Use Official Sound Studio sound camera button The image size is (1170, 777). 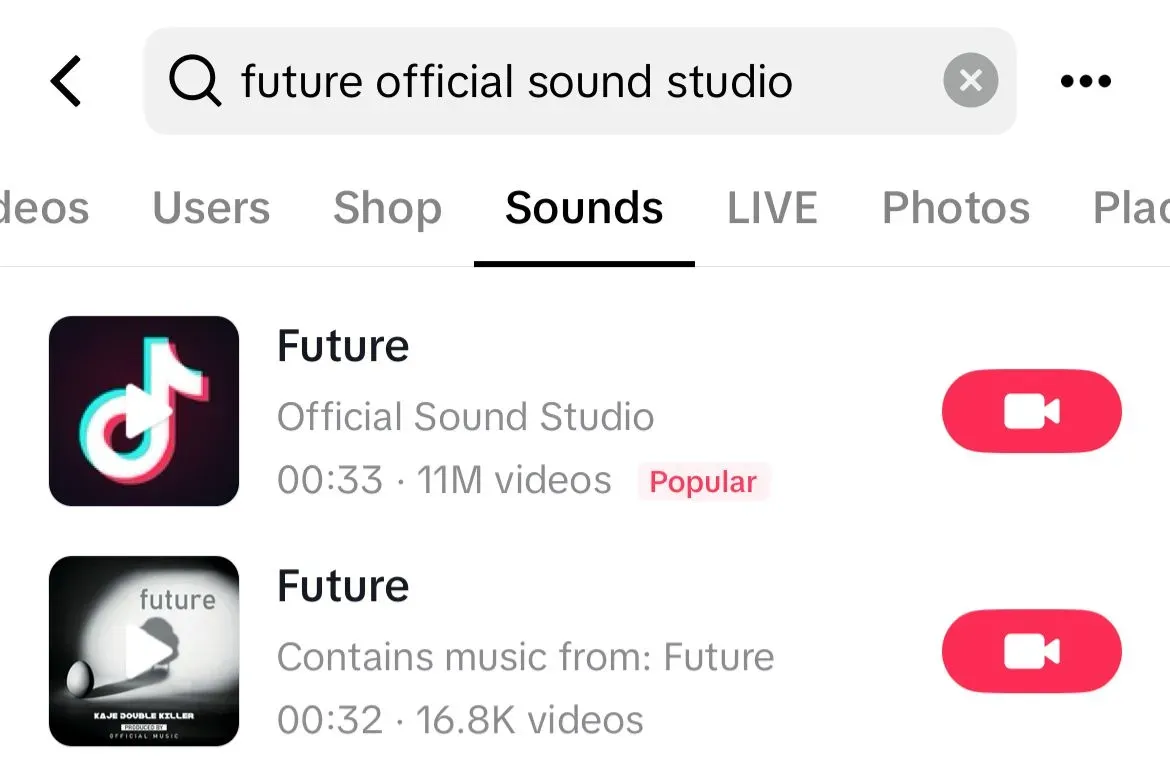1031,411
